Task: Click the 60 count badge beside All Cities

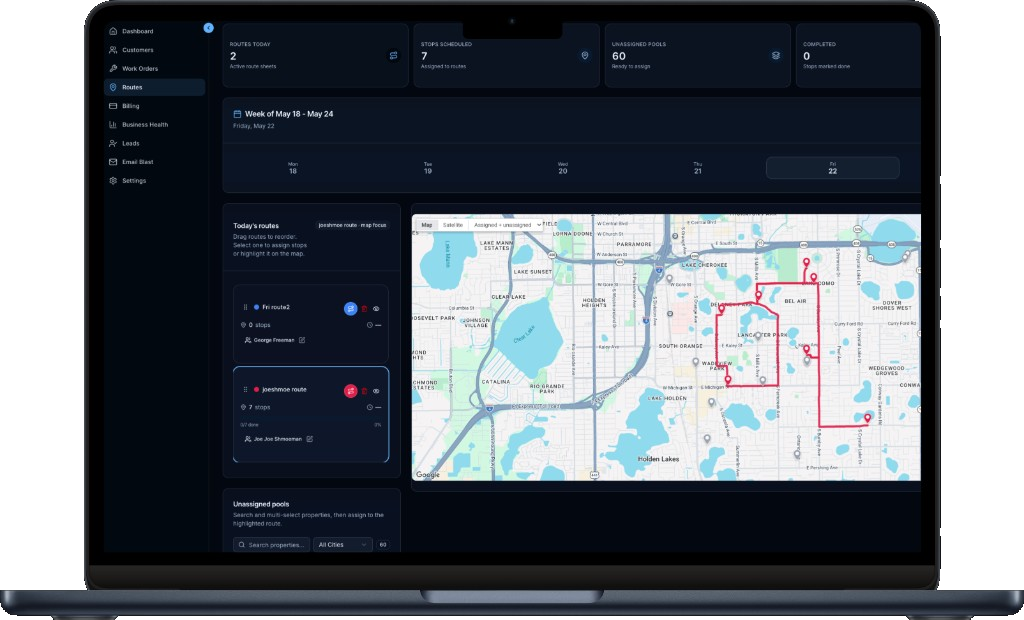Action: [x=383, y=544]
